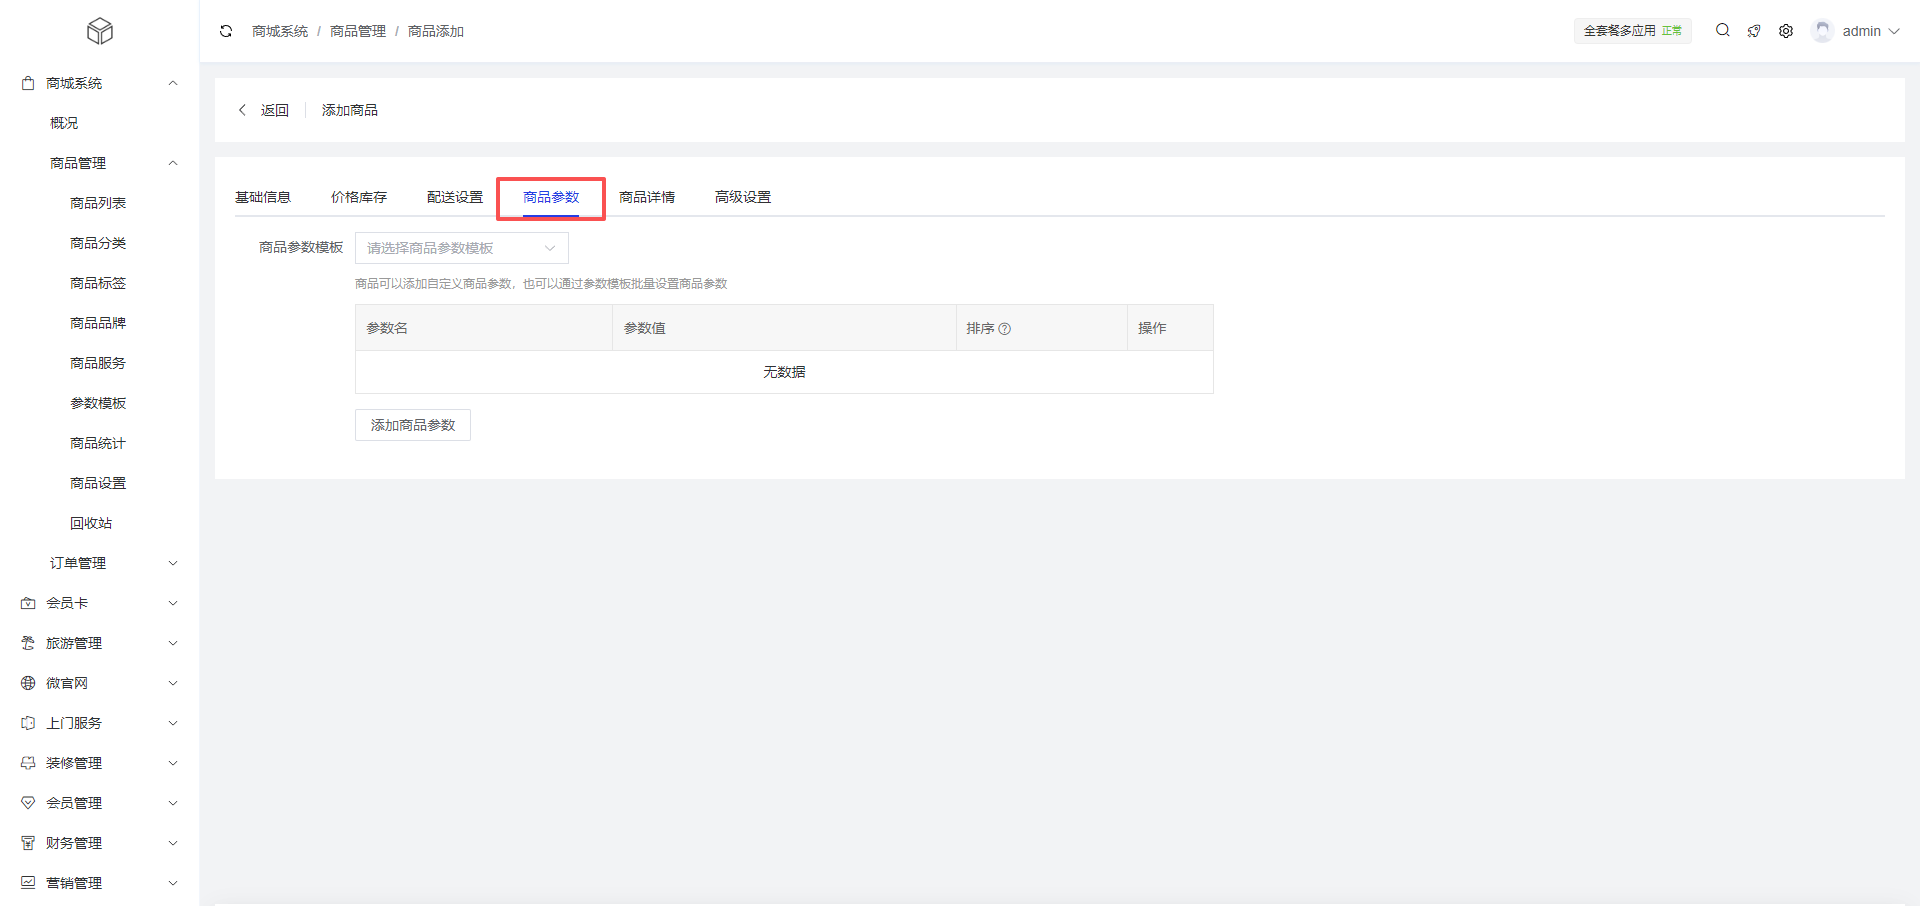1920x906 pixels.
Task: Expand the 财务管理 menu chevron
Action: click(173, 843)
